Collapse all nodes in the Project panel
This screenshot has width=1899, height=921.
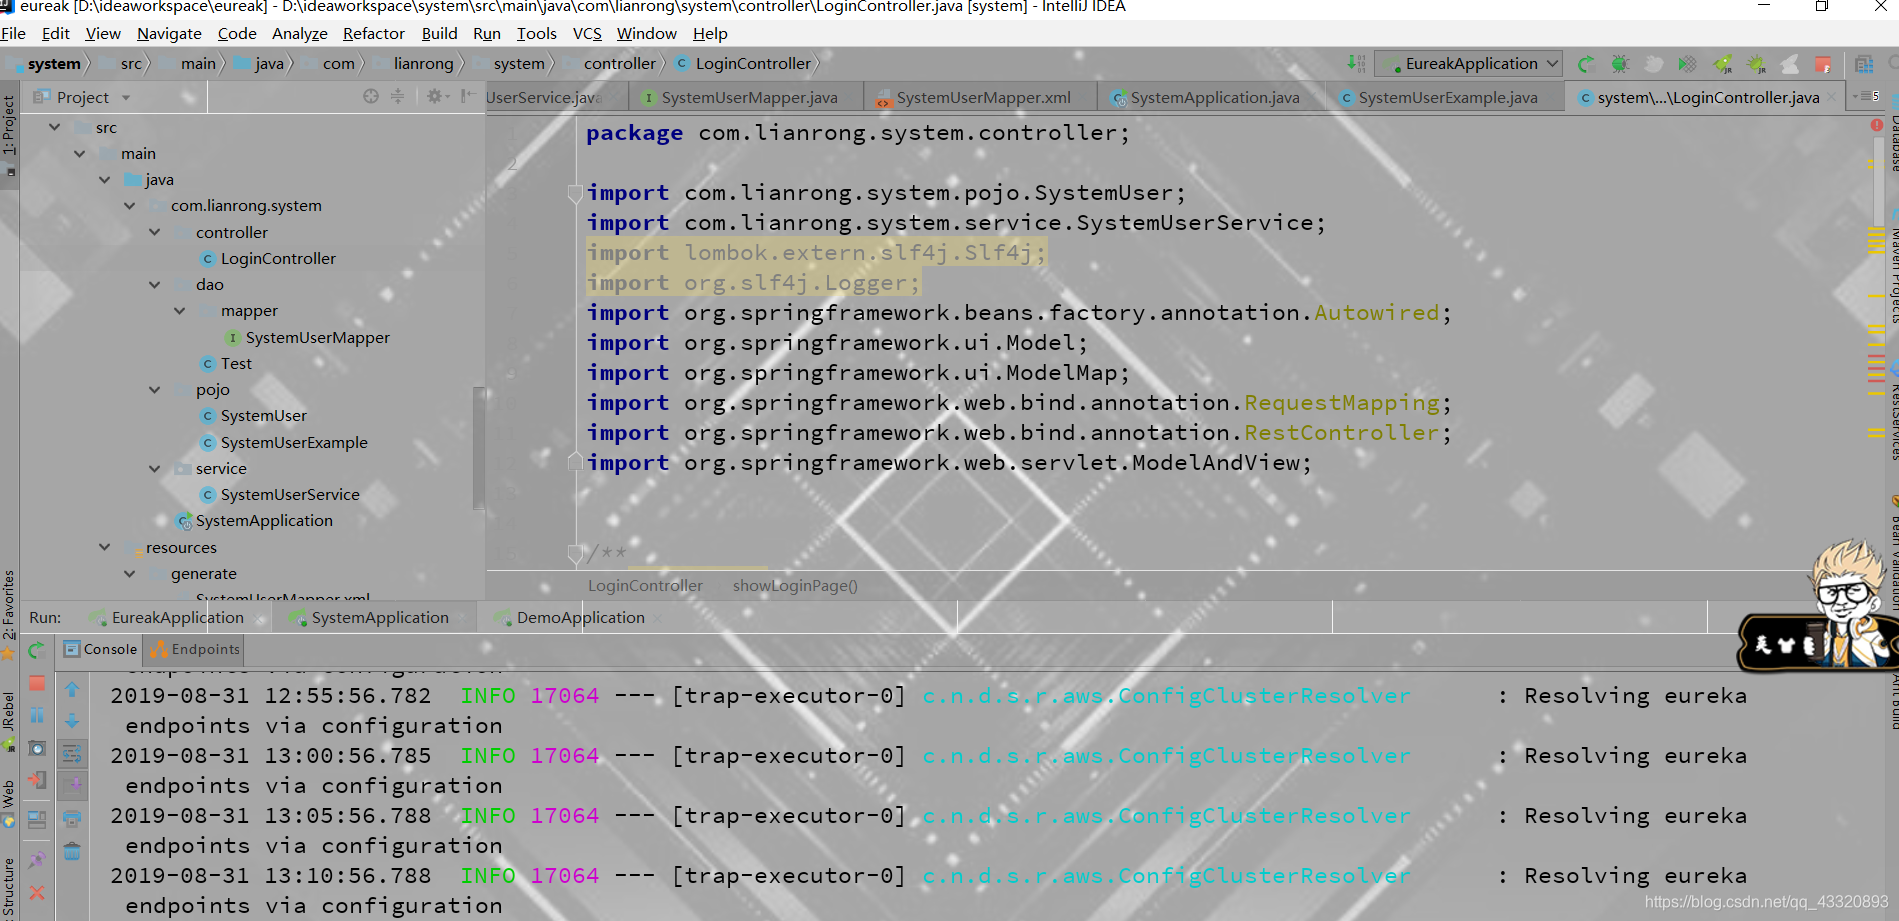pos(397,97)
